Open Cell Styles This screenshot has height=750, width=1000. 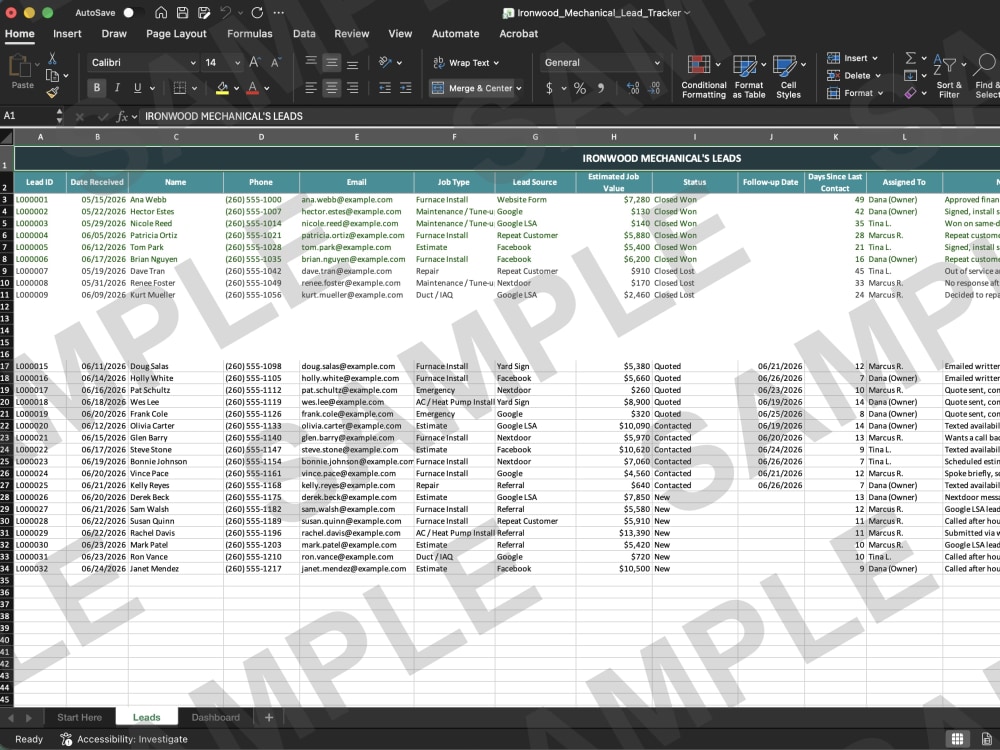coord(788,77)
